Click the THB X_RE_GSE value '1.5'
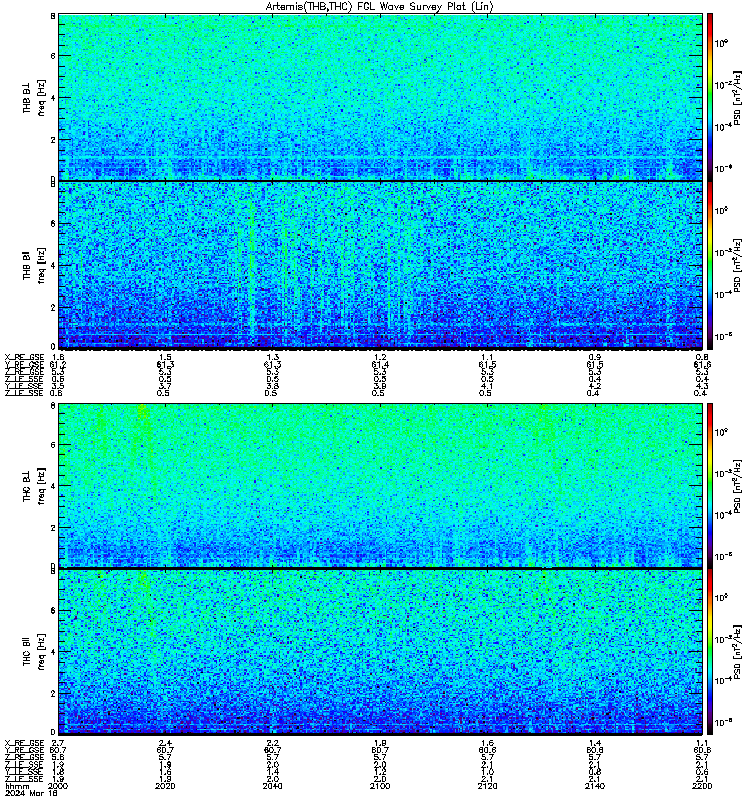 [165, 358]
